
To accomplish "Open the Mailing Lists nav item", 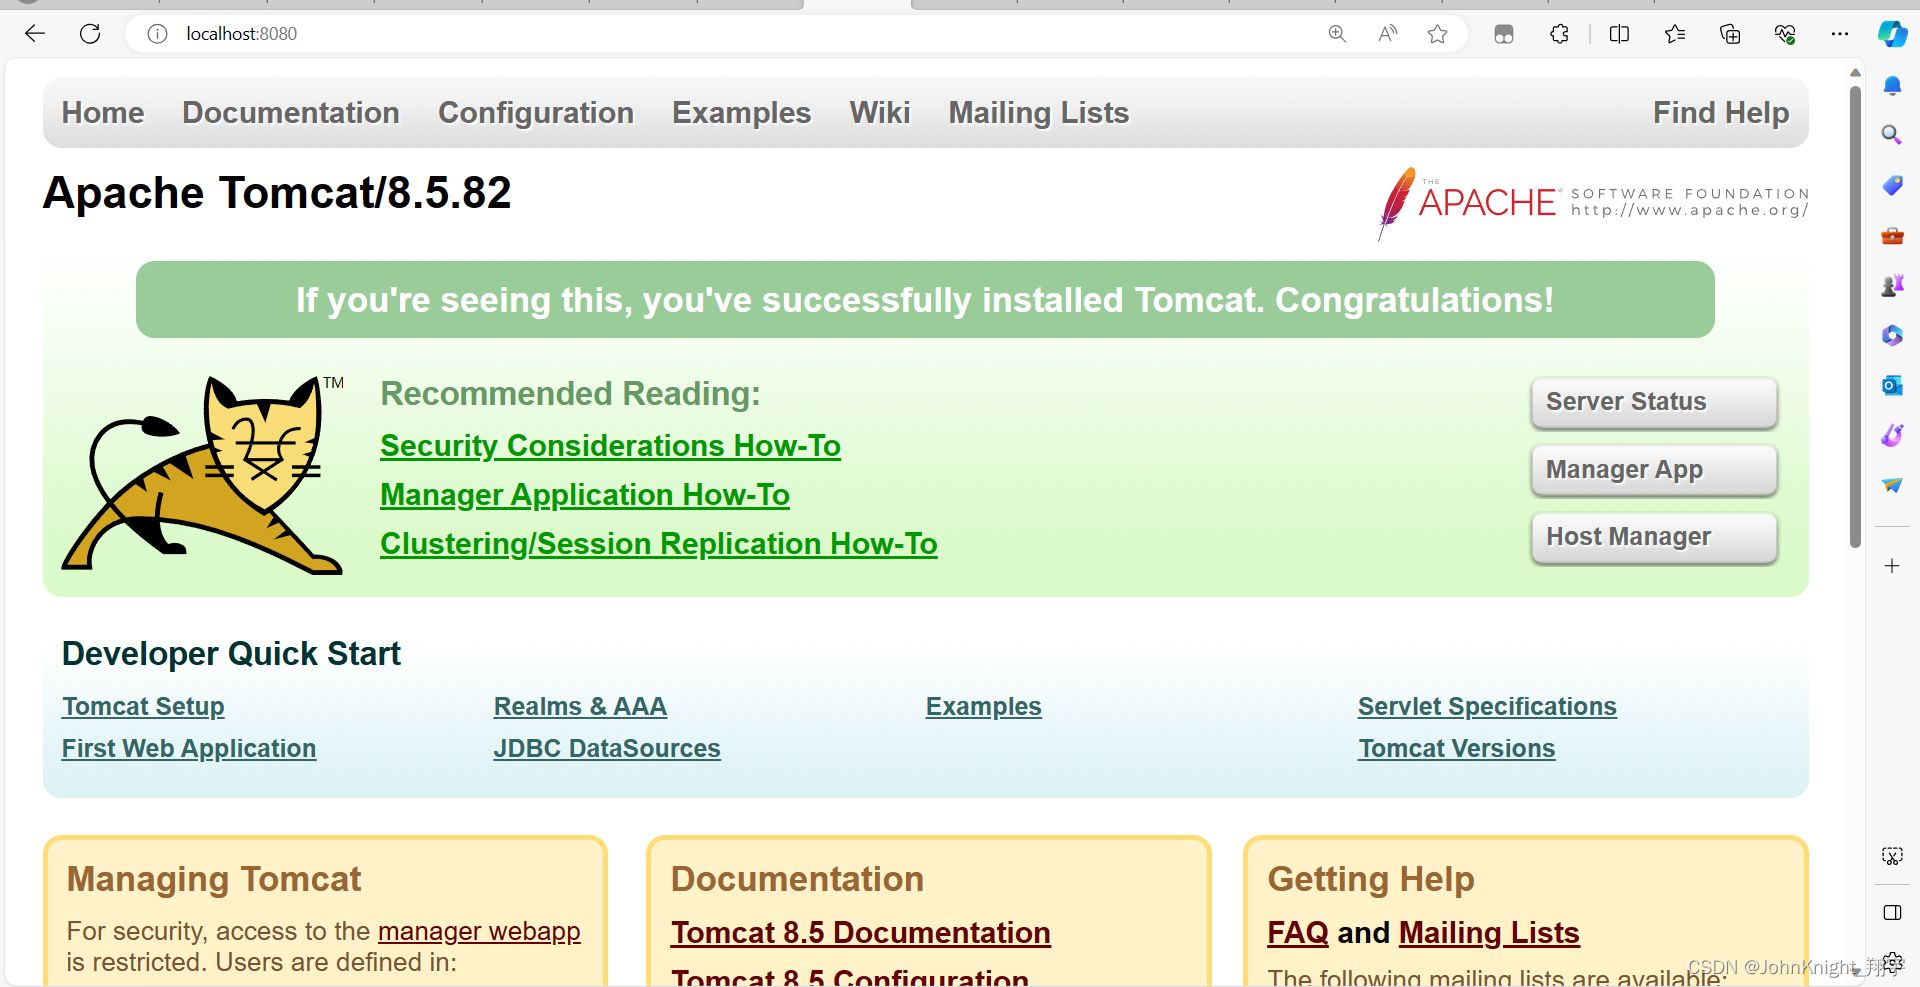I will click(1039, 113).
